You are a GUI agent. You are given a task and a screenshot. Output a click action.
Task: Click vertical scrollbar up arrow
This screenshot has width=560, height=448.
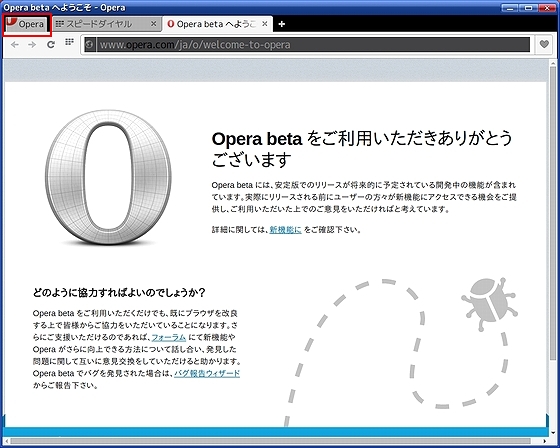[x=553, y=63]
